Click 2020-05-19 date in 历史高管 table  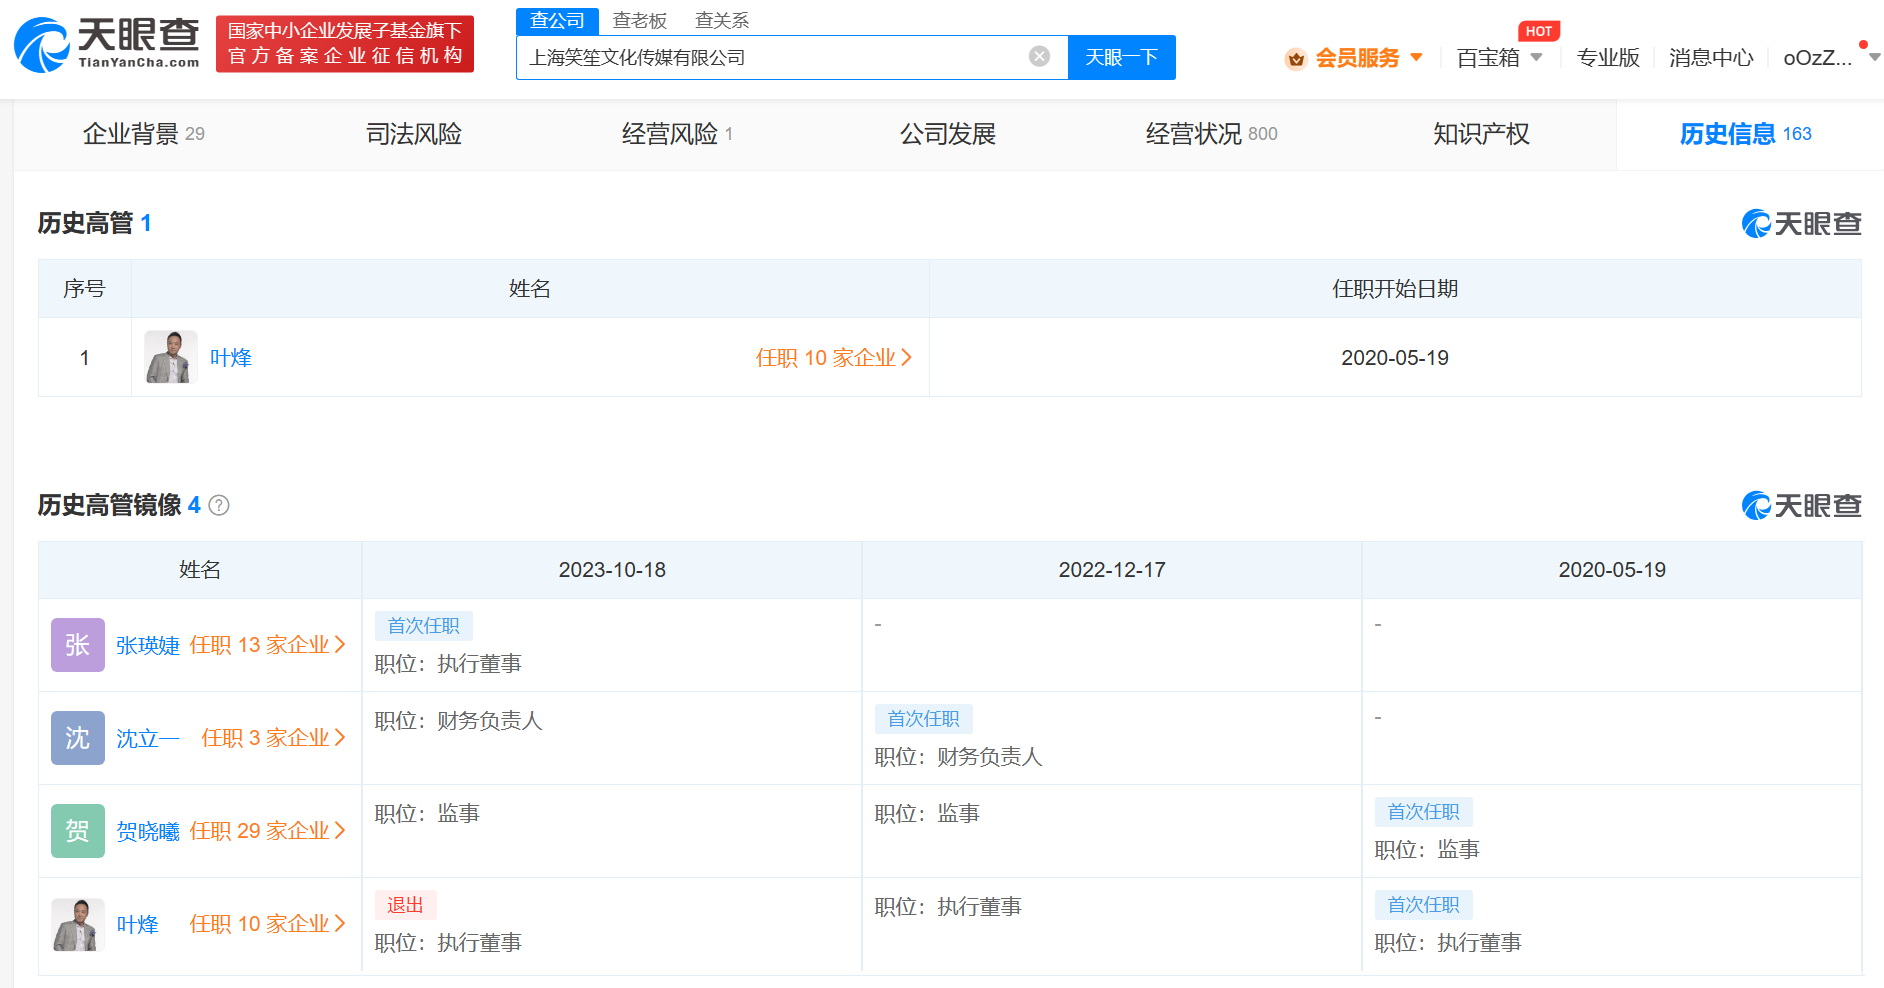point(1395,358)
